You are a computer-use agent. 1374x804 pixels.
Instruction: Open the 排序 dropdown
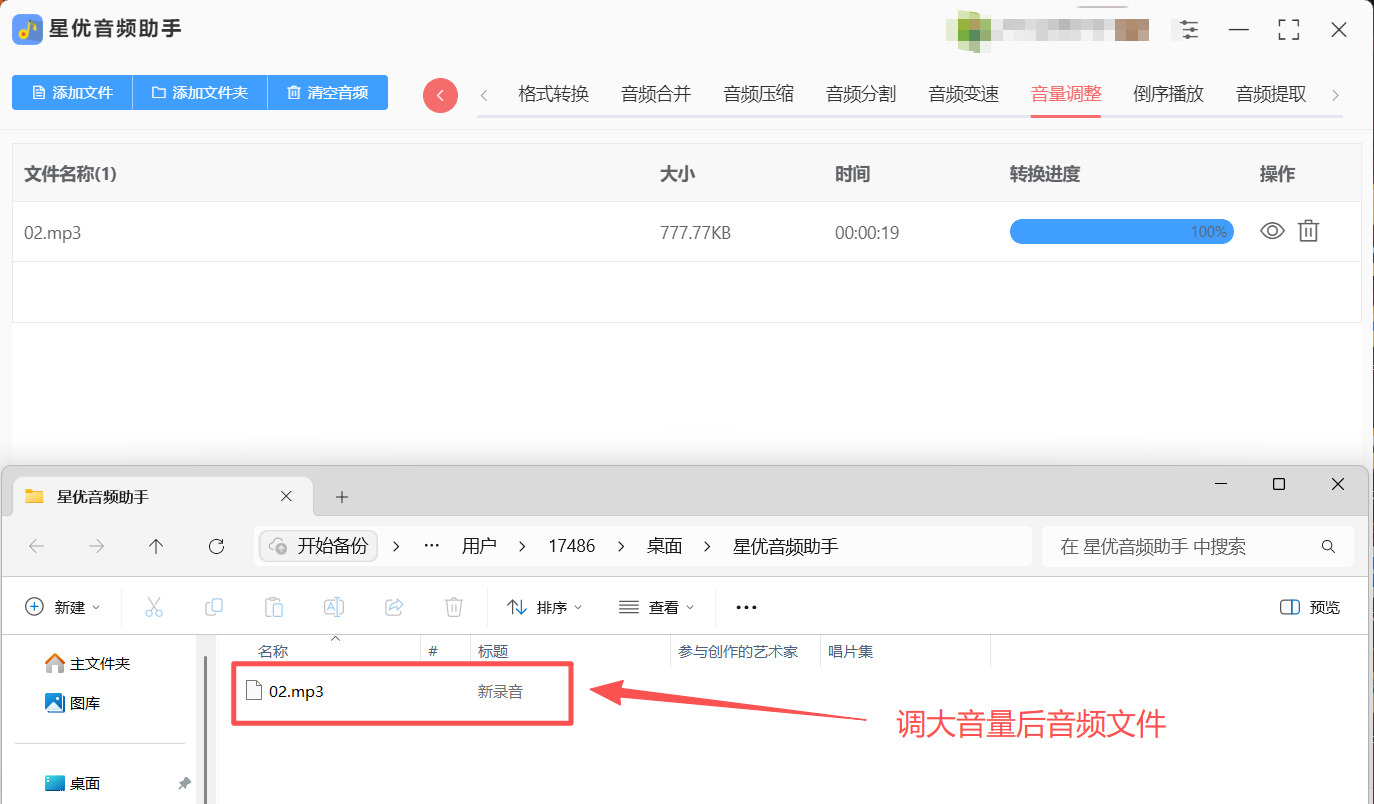(x=544, y=607)
